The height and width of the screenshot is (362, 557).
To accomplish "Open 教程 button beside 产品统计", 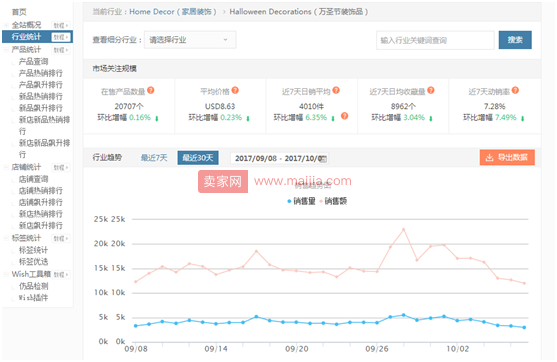I will pyautogui.click(x=61, y=50).
